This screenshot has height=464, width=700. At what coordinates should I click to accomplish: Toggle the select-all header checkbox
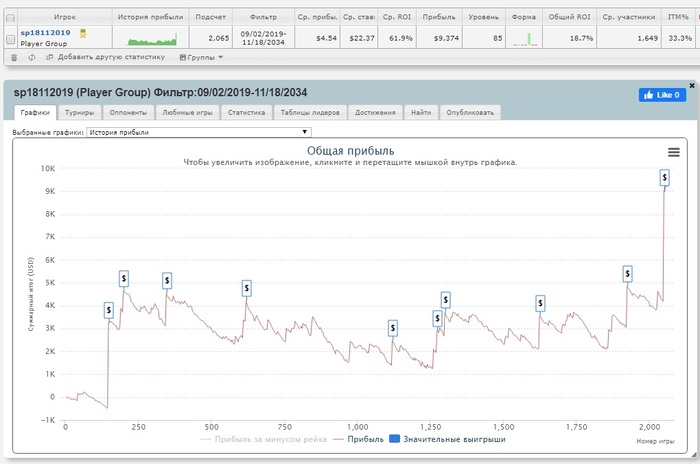[10, 17]
